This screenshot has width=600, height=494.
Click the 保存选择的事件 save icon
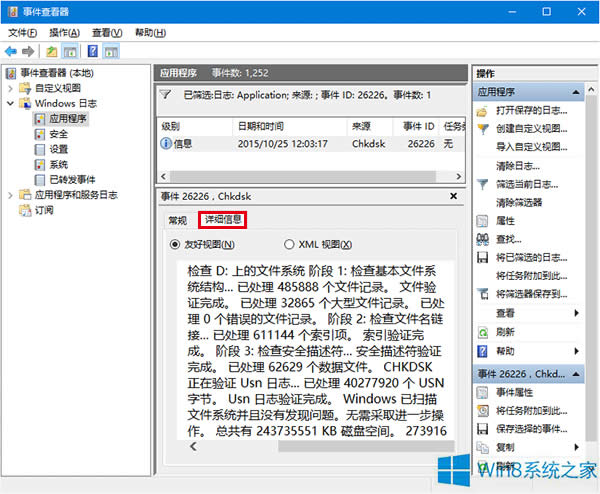(x=483, y=429)
